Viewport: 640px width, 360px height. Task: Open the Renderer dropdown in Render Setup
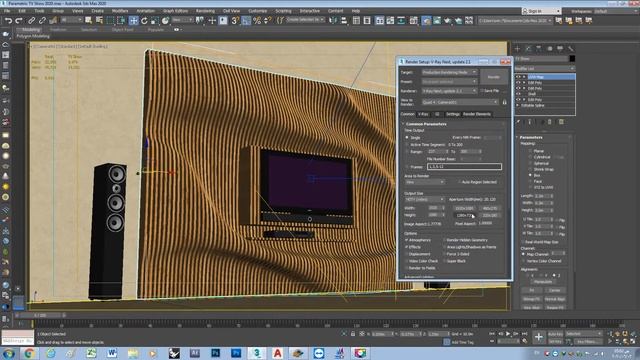(x=449, y=91)
